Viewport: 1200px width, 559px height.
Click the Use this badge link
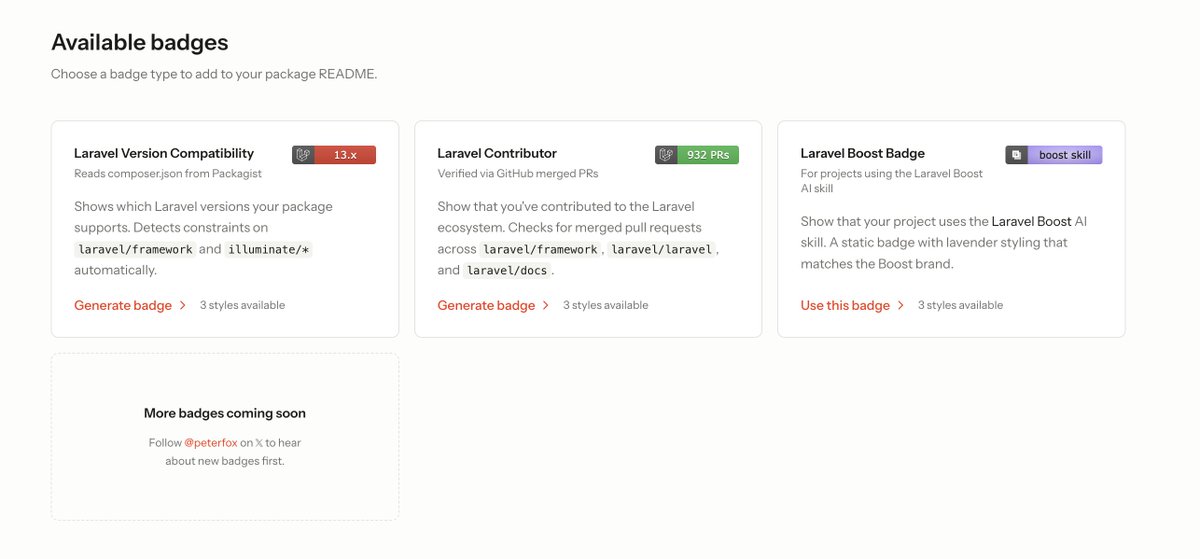pos(845,305)
